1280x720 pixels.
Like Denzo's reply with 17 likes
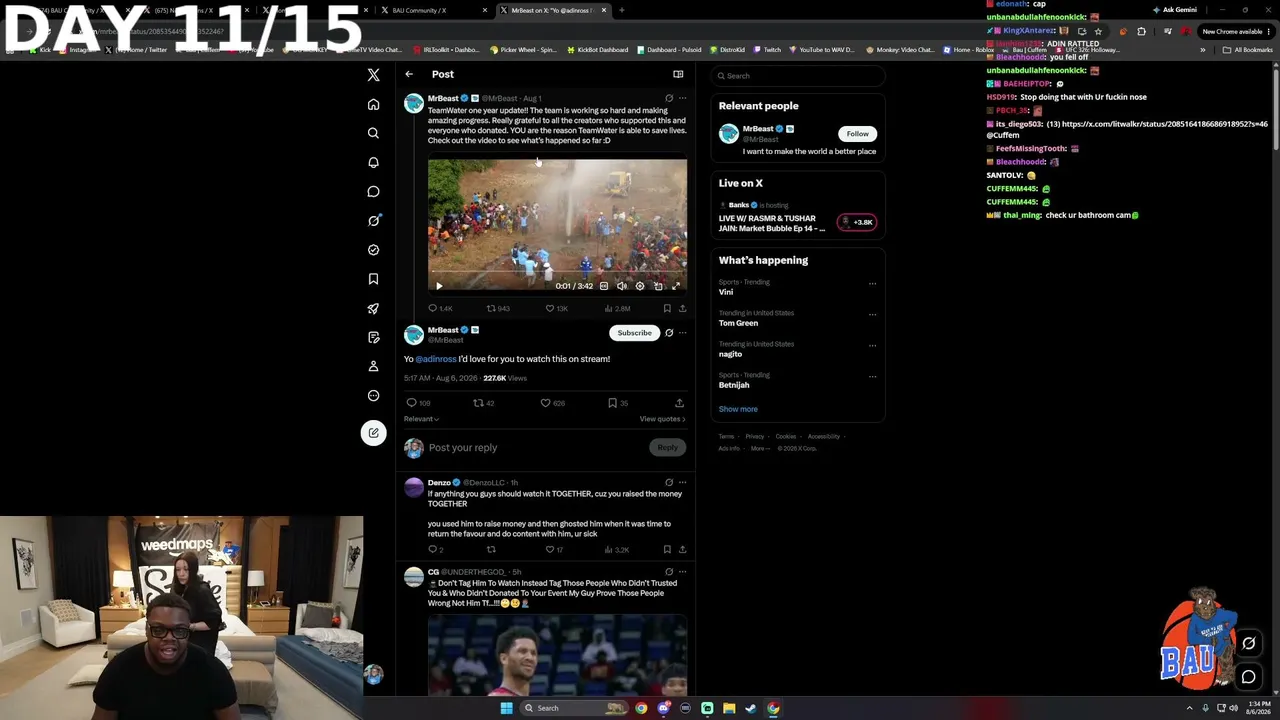point(554,550)
